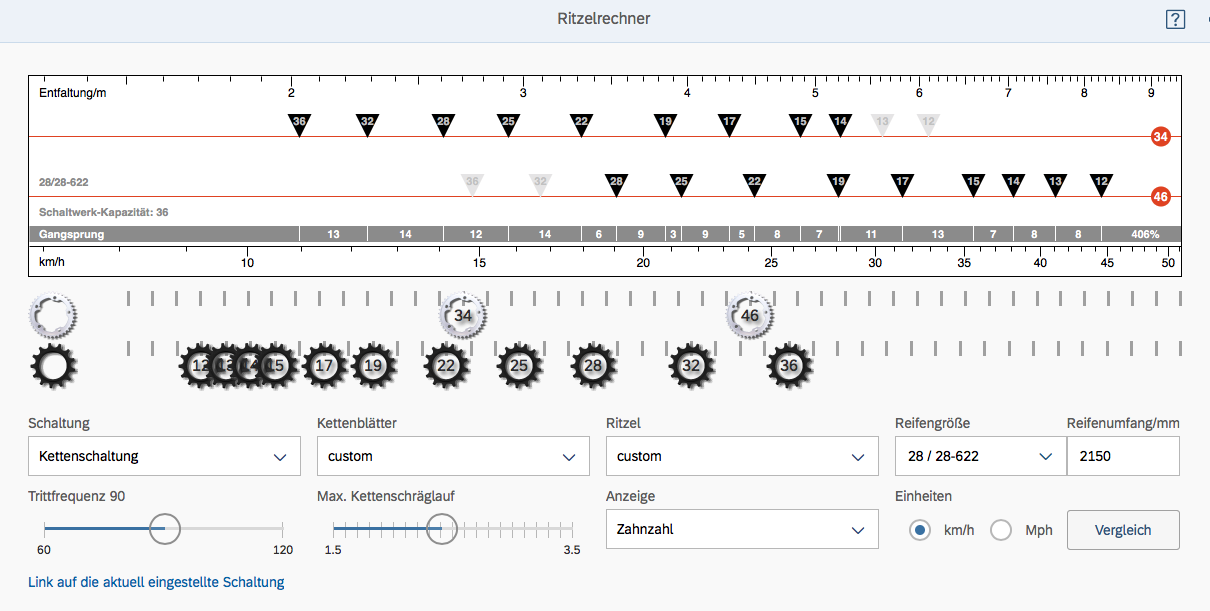
Task: Click the Reifenumfang input field
Action: (x=1123, y=456)
